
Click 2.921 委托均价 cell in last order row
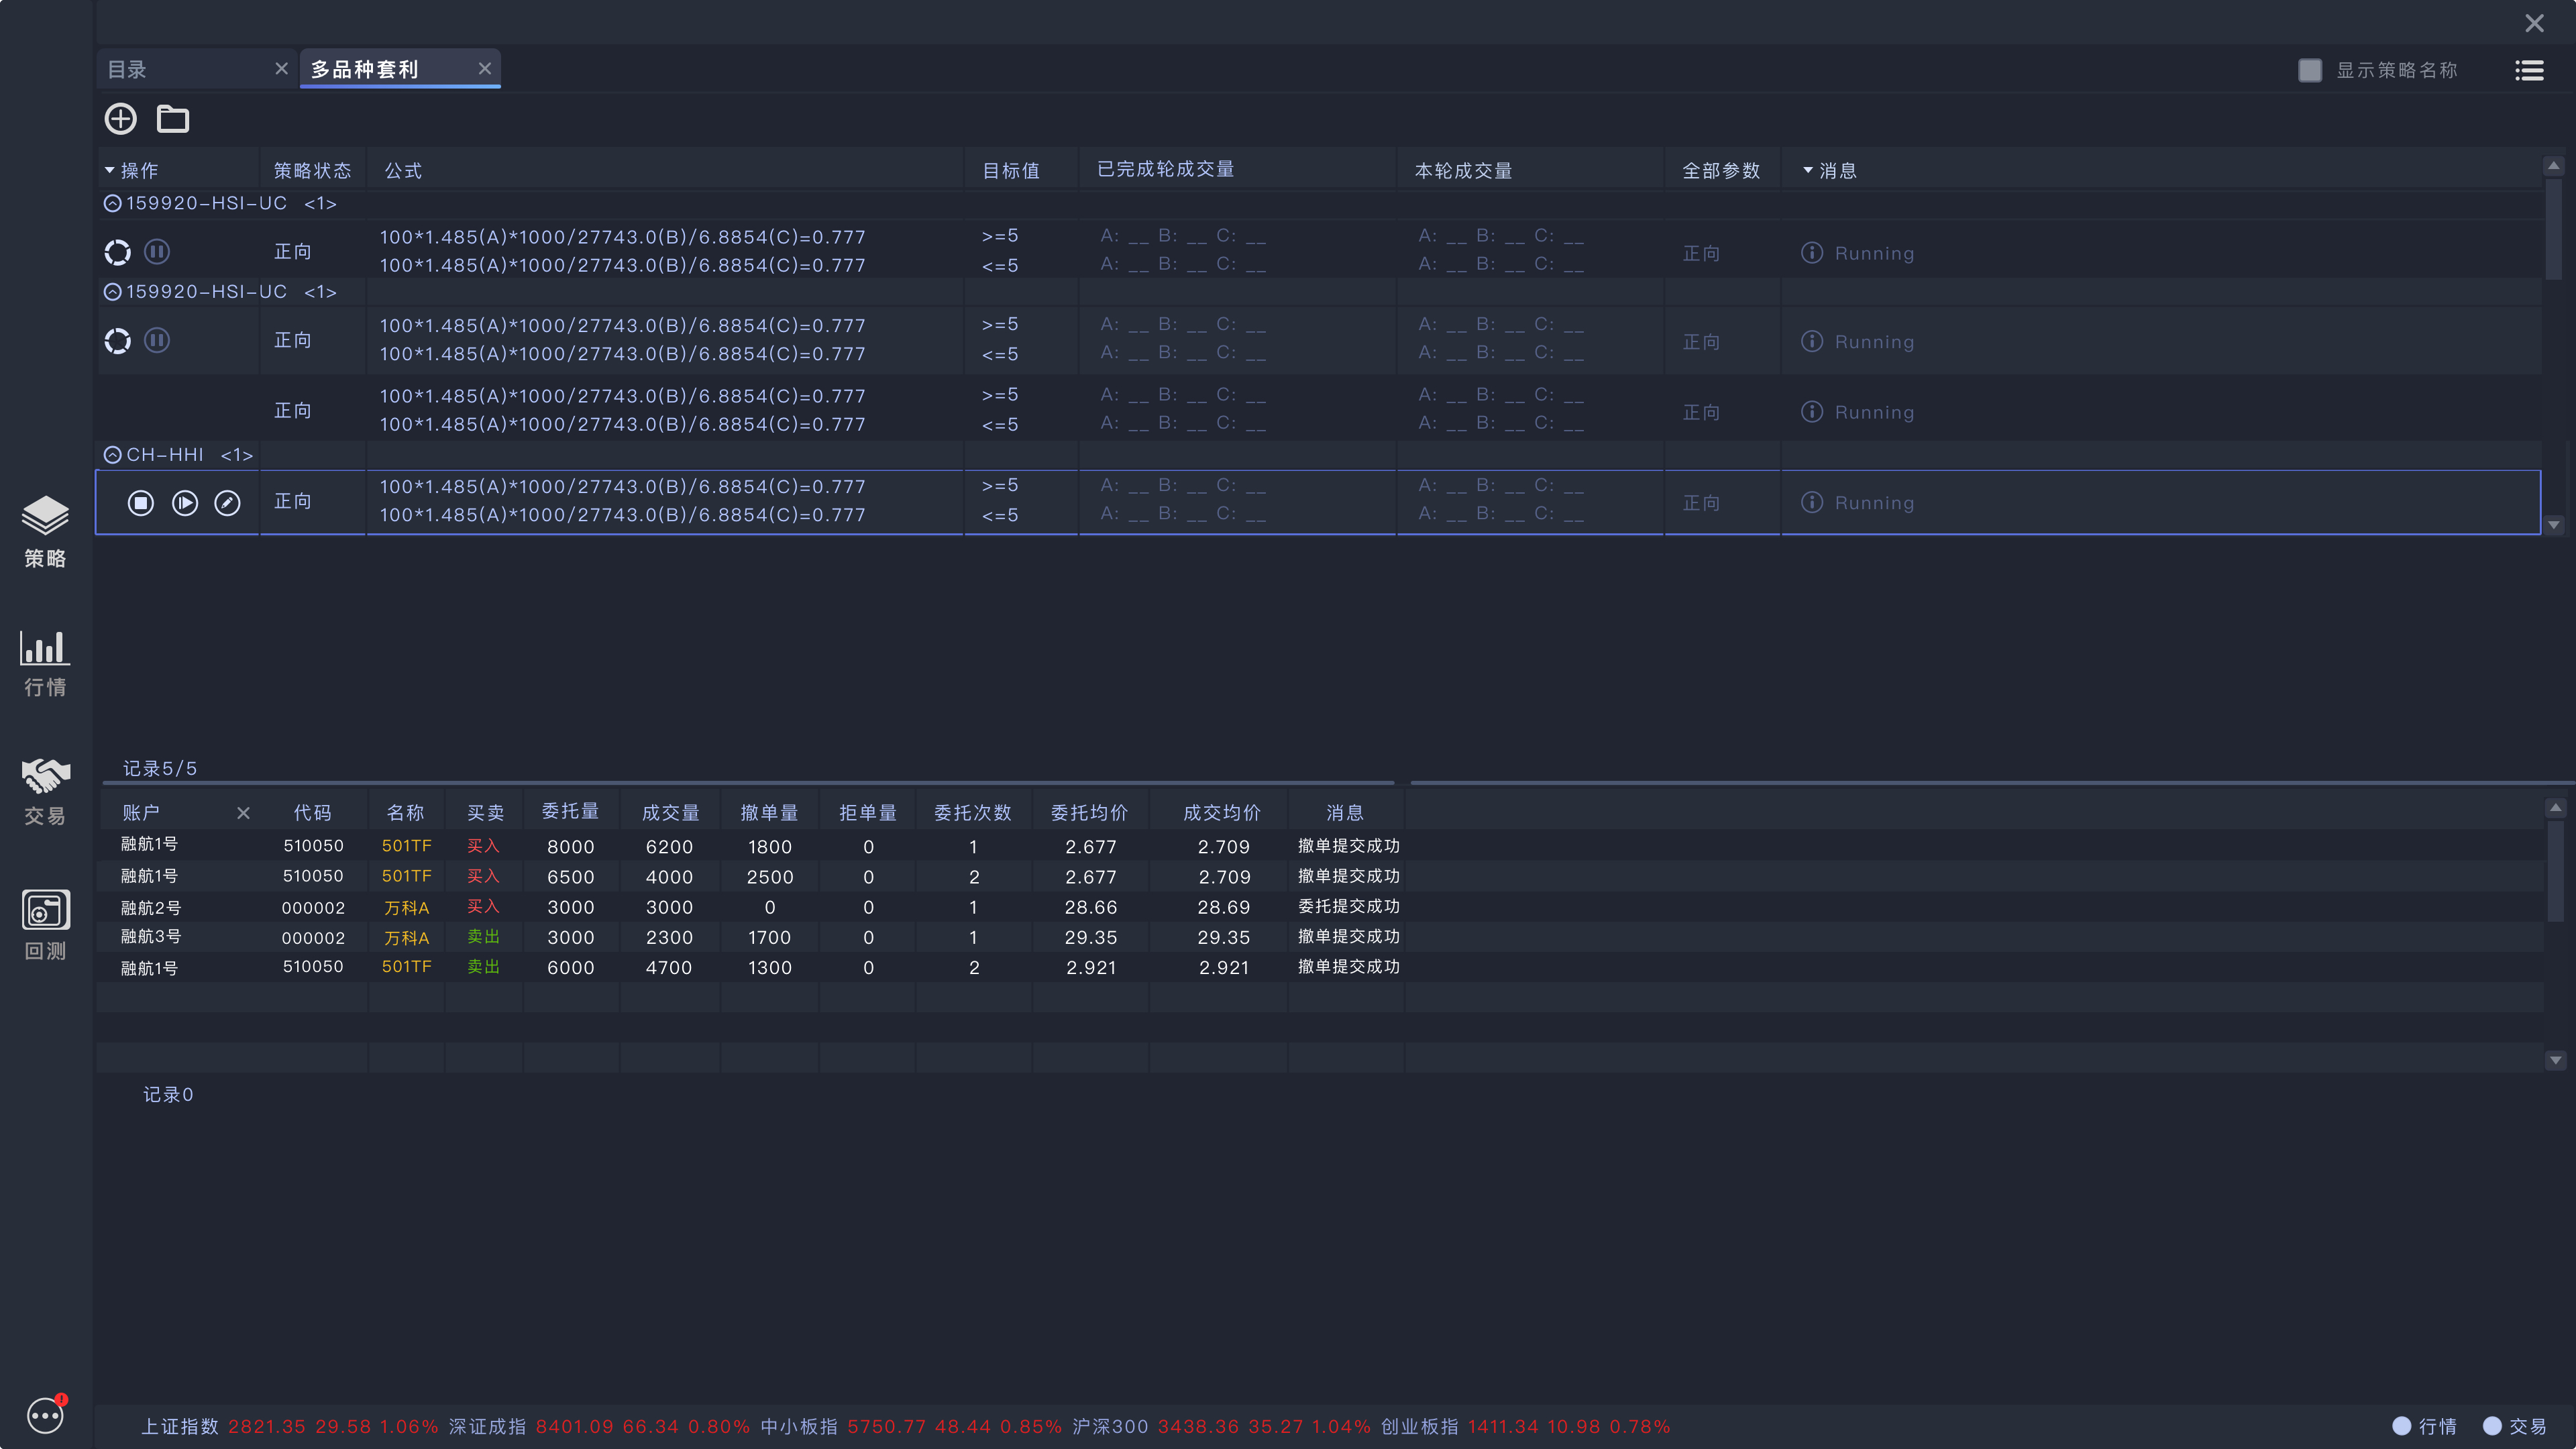coord(1090,968)
